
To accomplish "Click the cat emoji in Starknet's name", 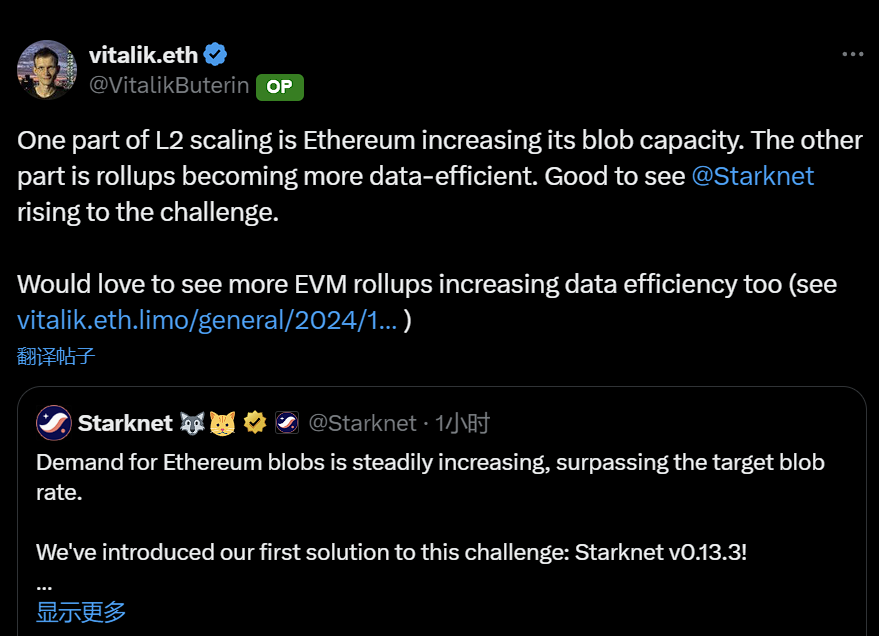I will [222, 421].
